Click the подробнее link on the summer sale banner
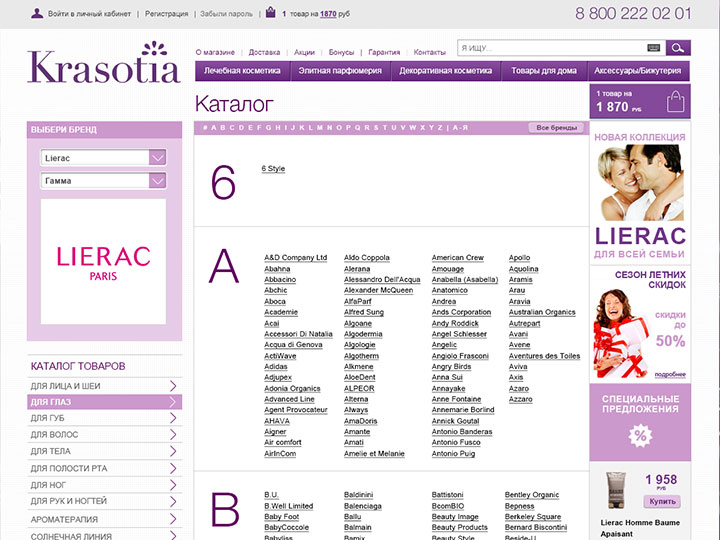Image resolution: width=720 pixels, height=540 pixels. pyautogui.click(x=670, y=375)
